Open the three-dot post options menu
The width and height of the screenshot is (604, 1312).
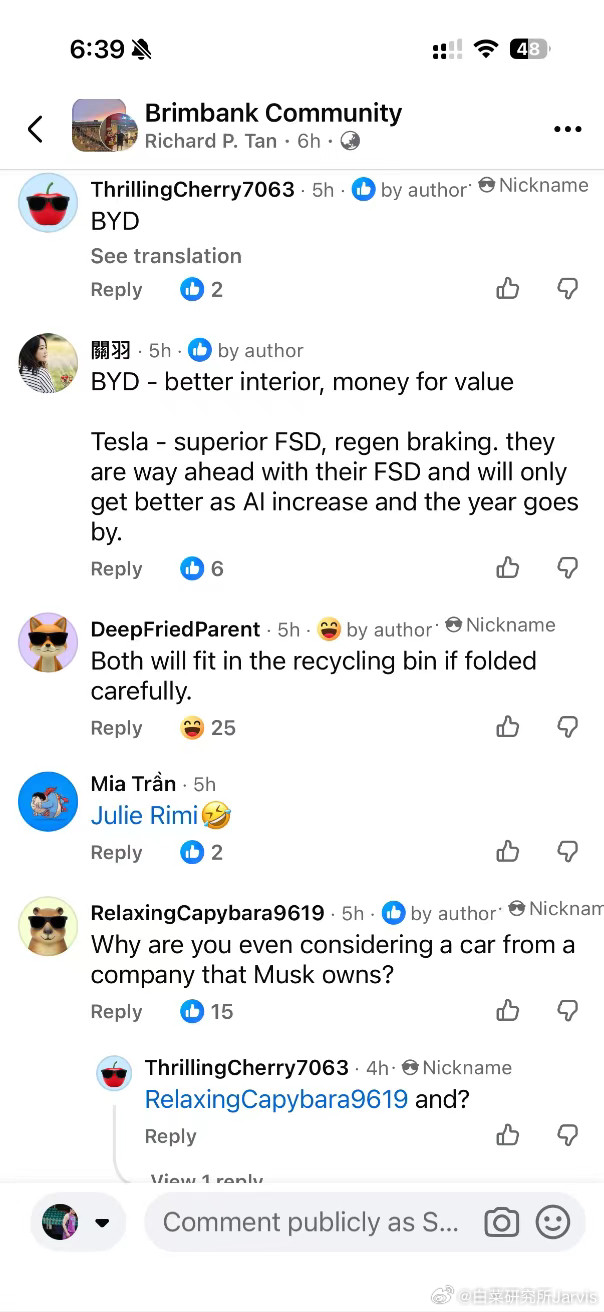click(x=567, y=129)
